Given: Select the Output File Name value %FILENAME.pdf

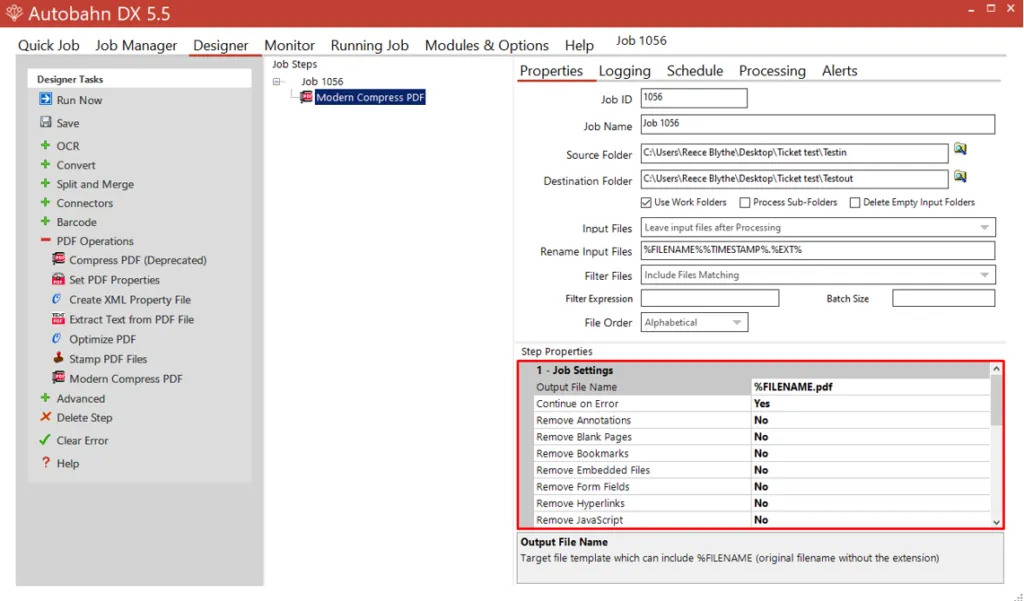Looking at the screenshot, I should pyautogui.click(x=793, y=387).
